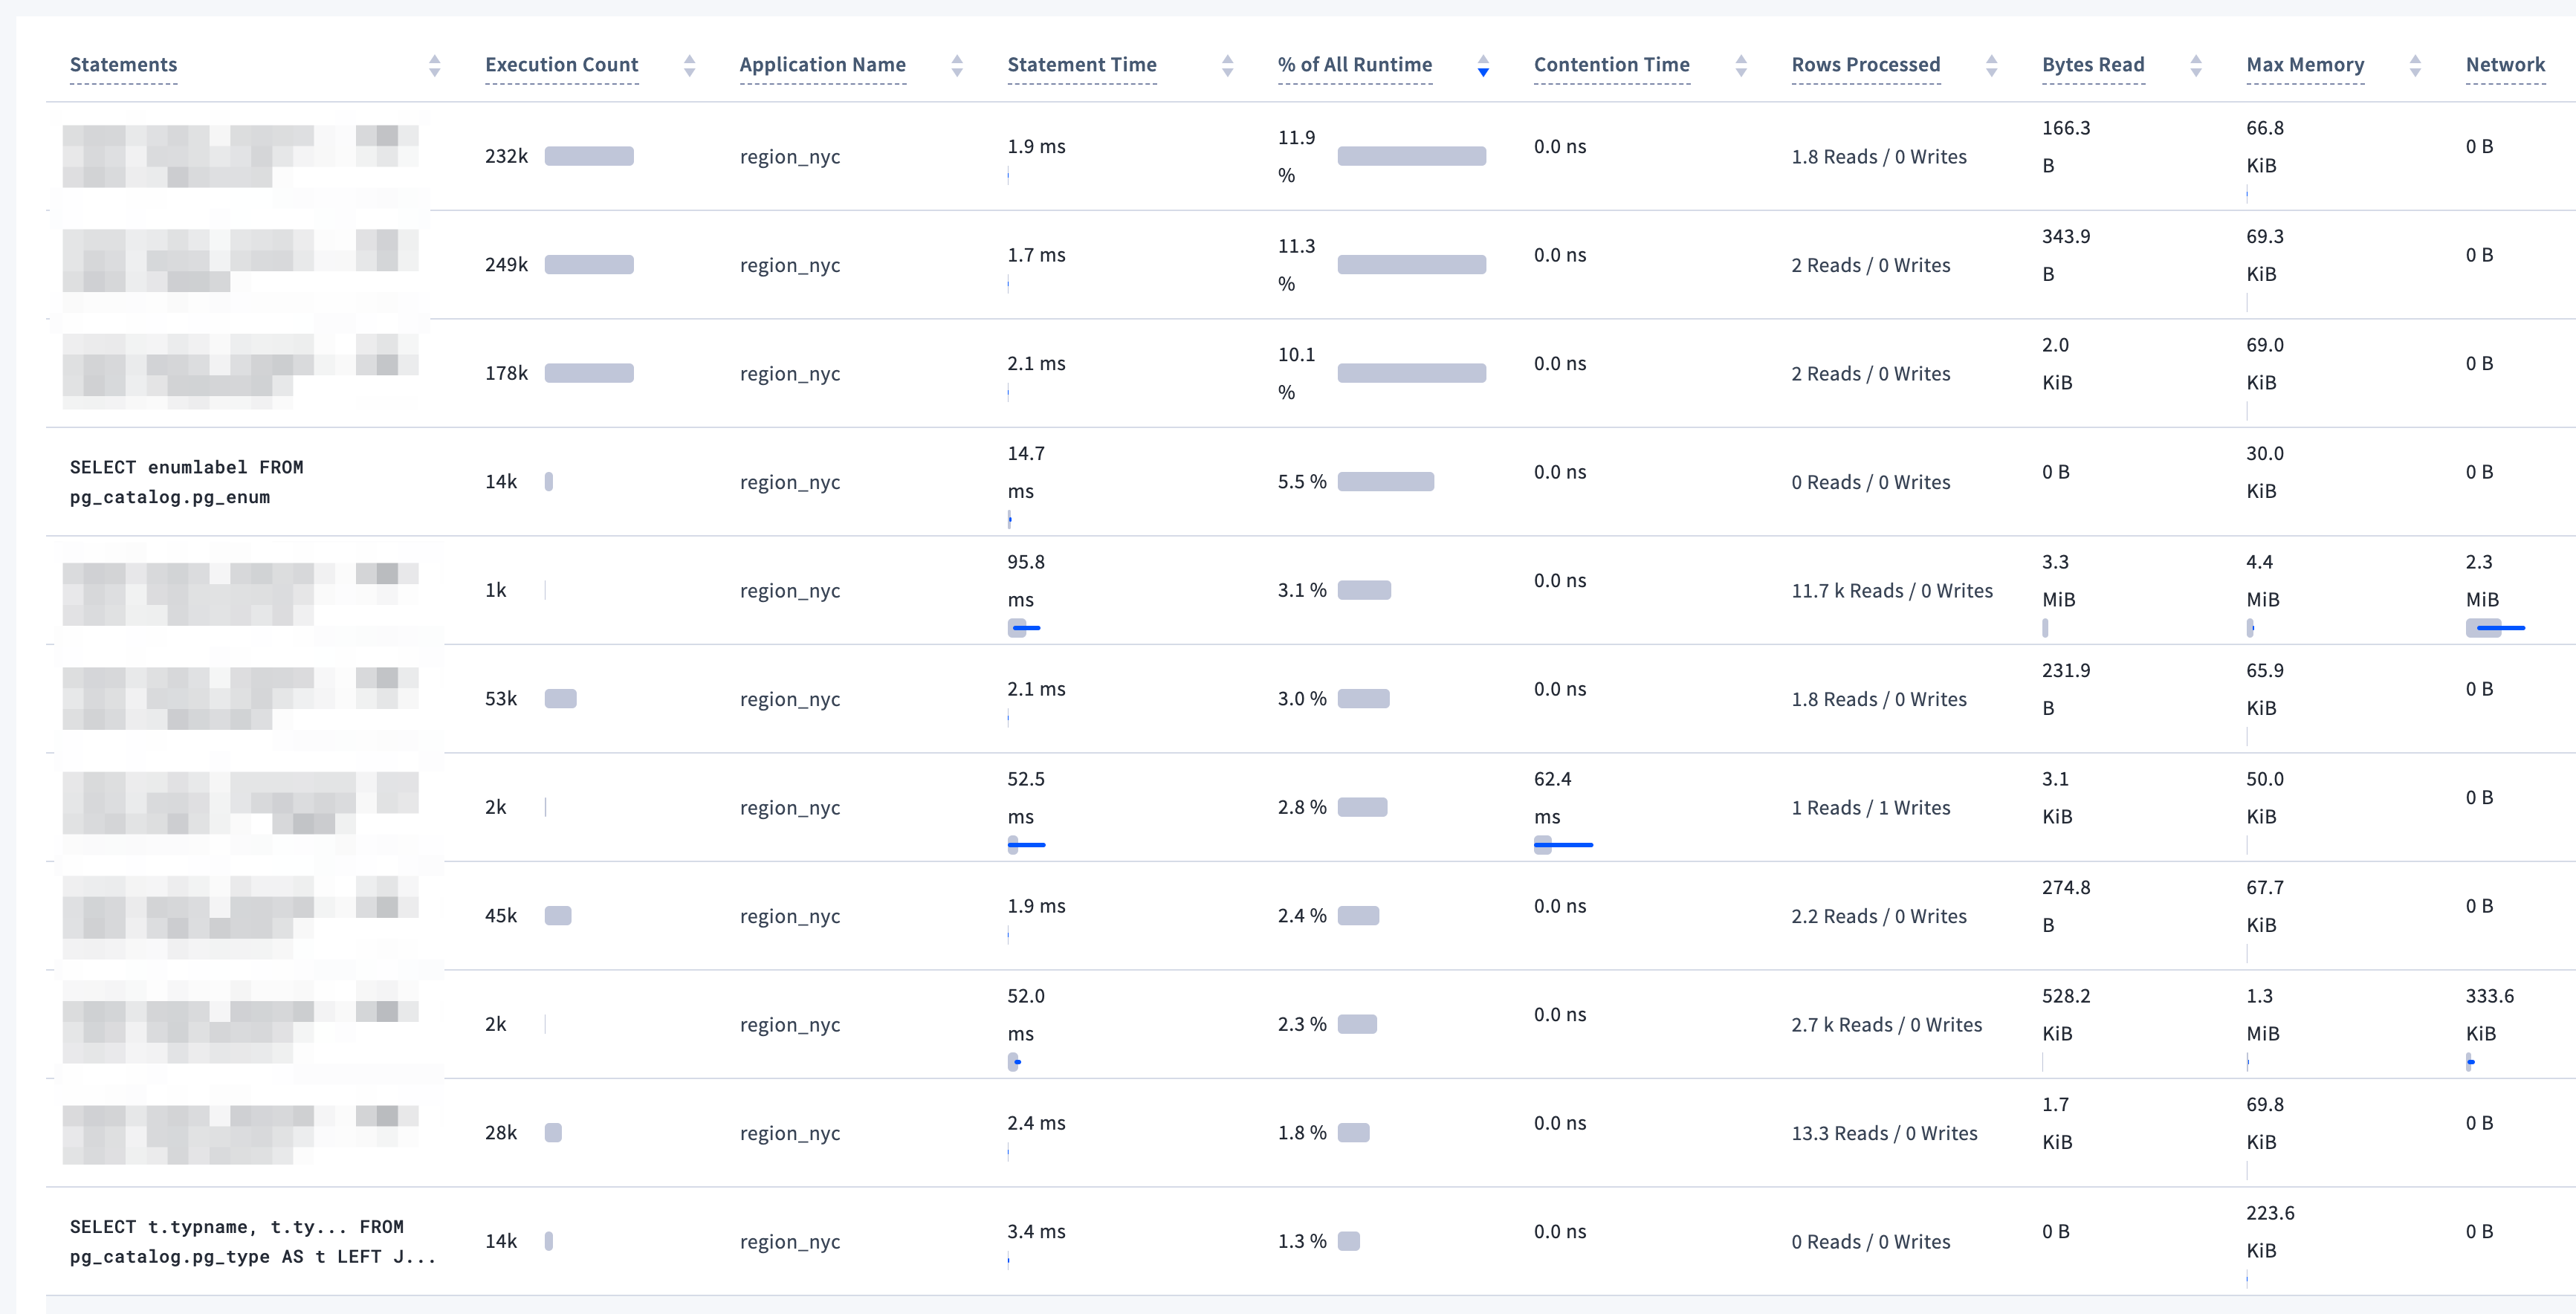Viewport: 2576px width, 1314px height.
Task: Click the sort arrows beside Statements header
Action: [x=434, y=65]
